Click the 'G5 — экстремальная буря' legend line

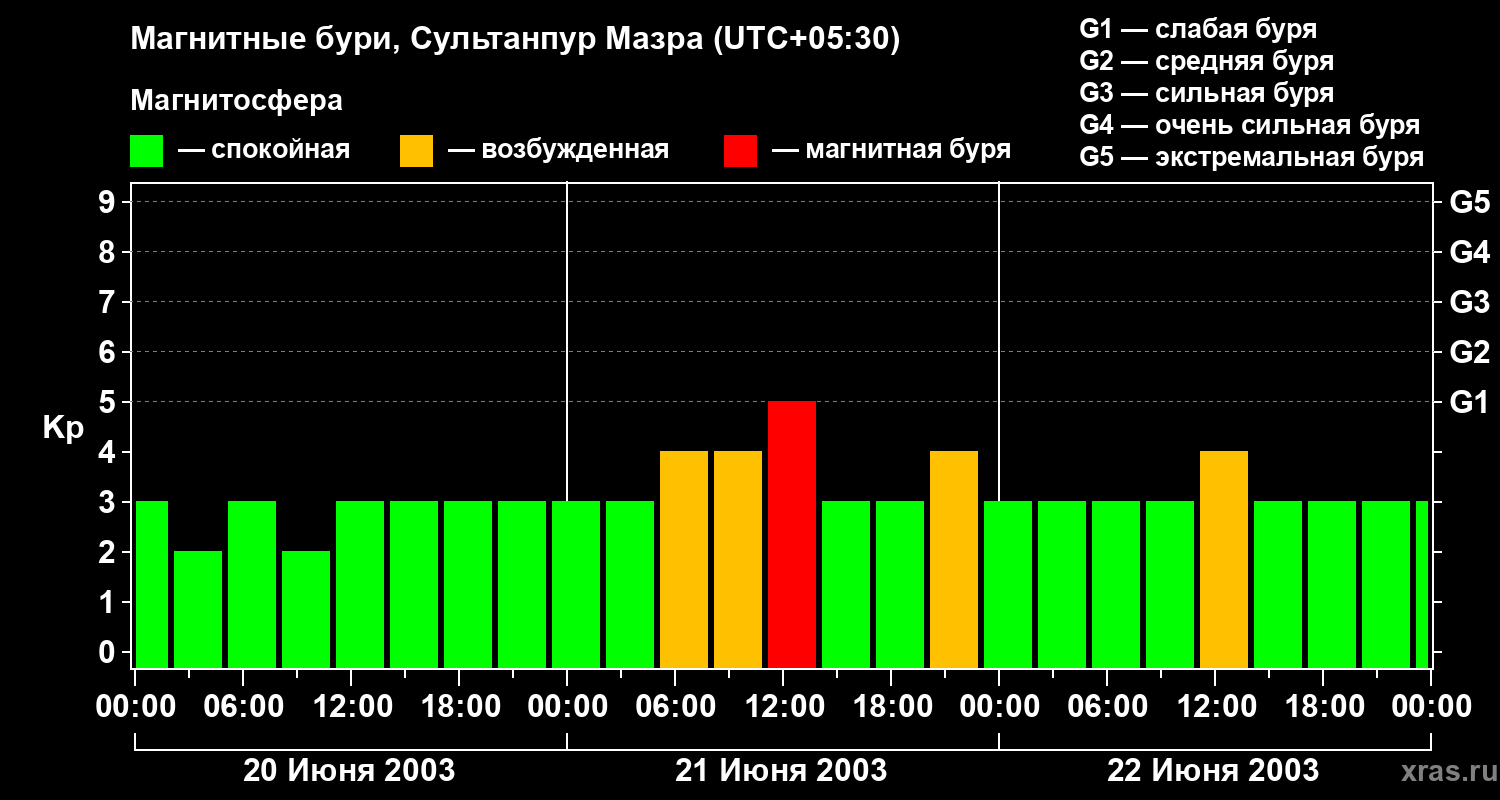(x=1252, y=157)
